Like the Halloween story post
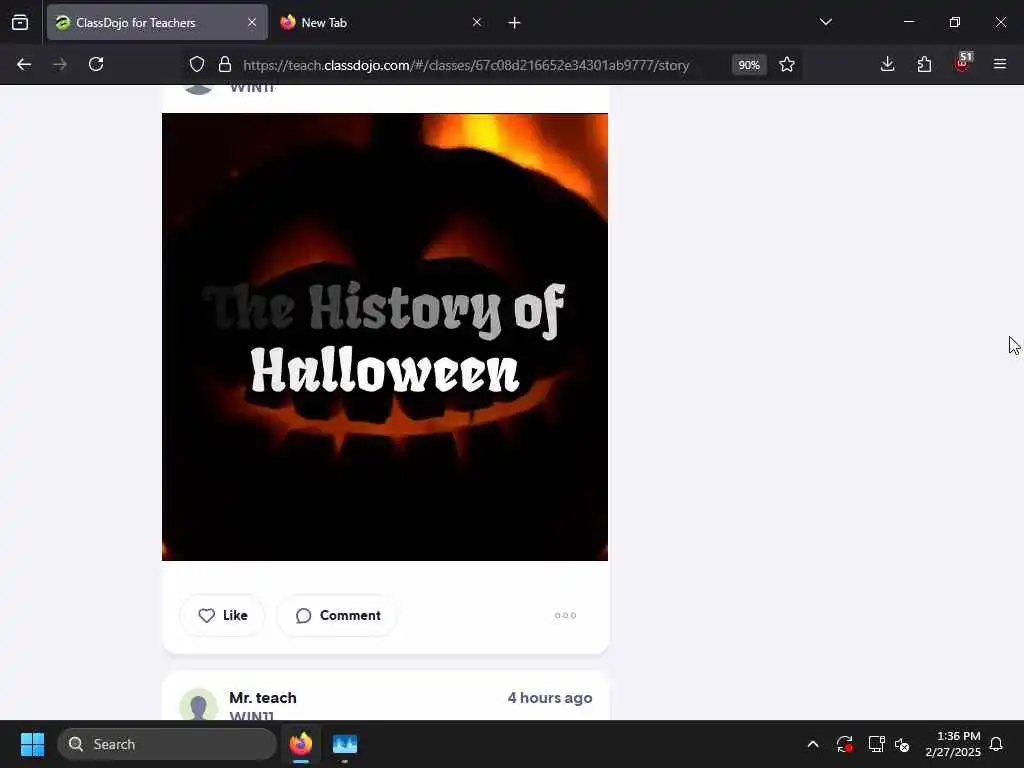The image size is (1024, 768). [x=222, y=615]
